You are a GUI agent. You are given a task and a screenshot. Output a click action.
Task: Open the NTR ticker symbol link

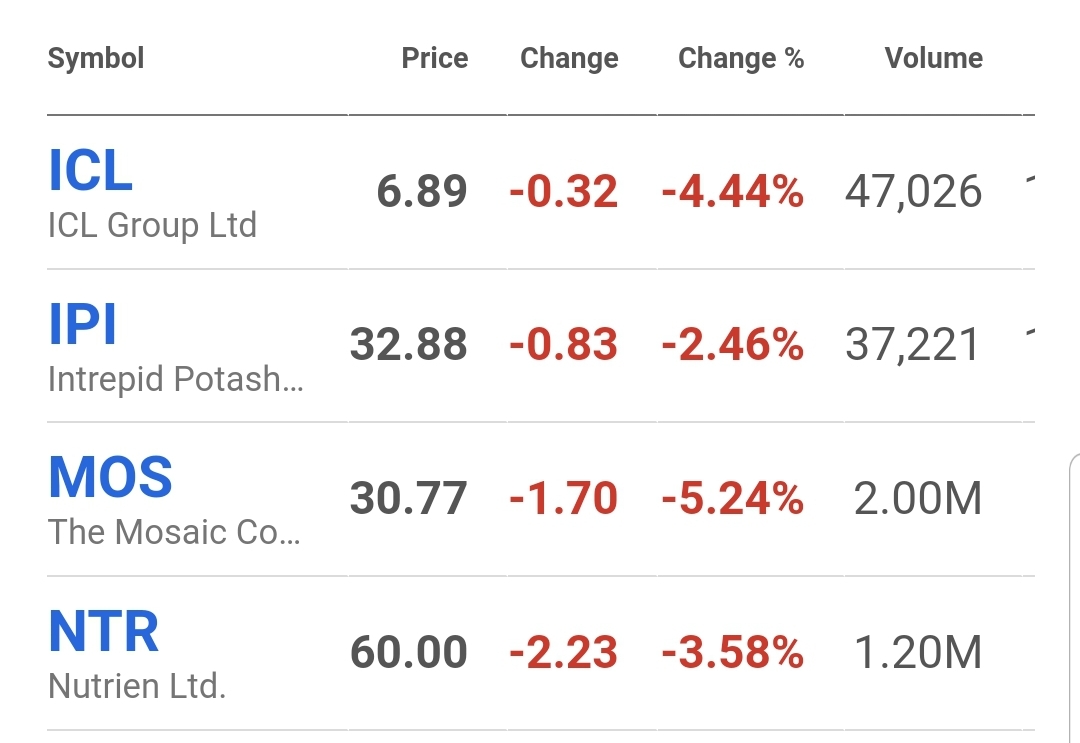(104, 631)
